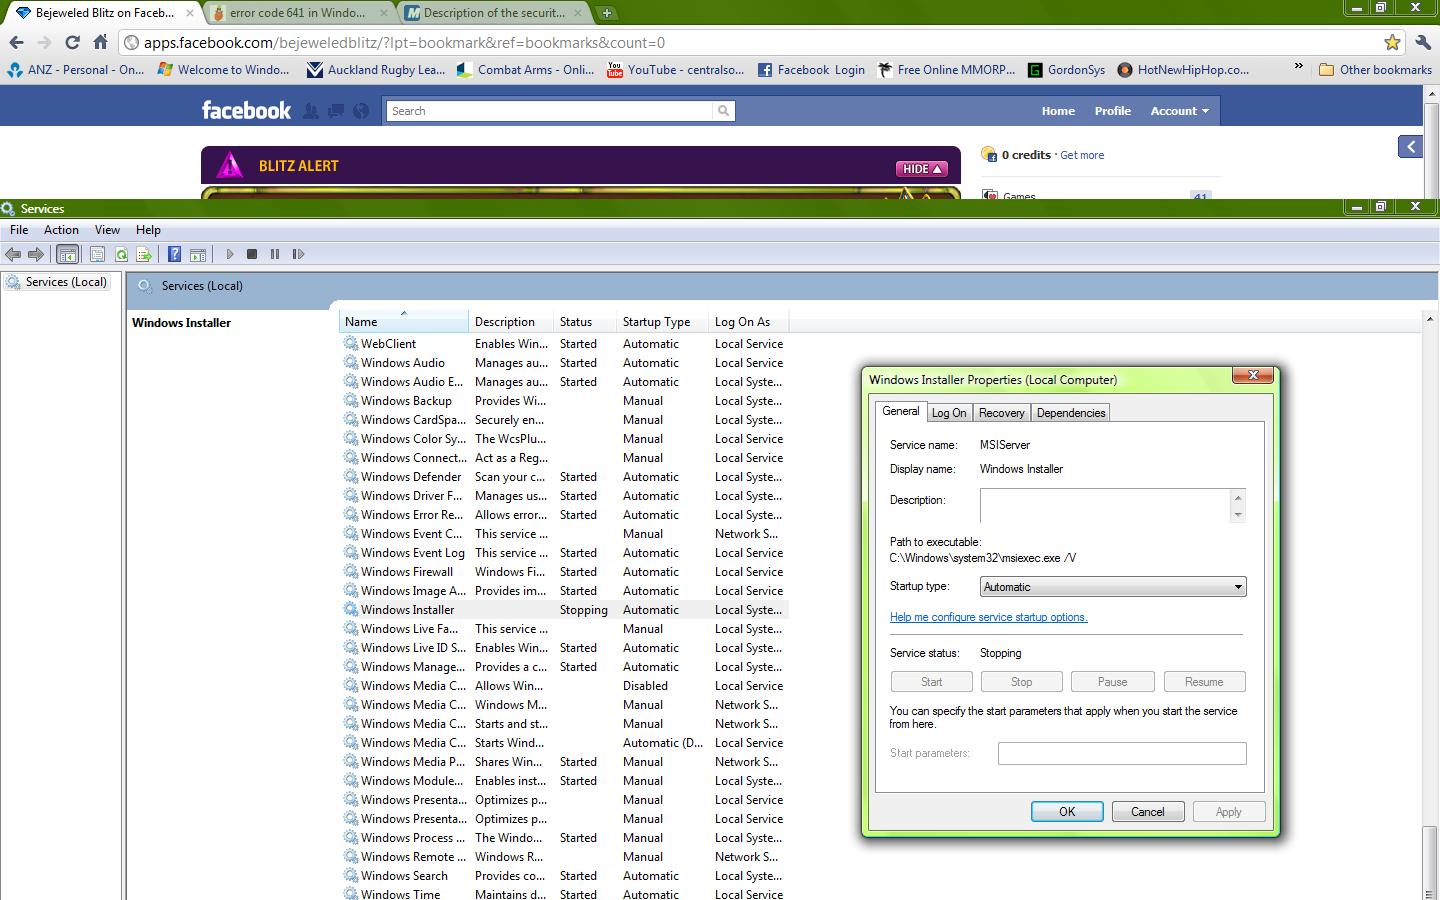The width and height of the screenshot is (1440, 900).
Task: Click the service startup options help link
Action: pos(988,617)
